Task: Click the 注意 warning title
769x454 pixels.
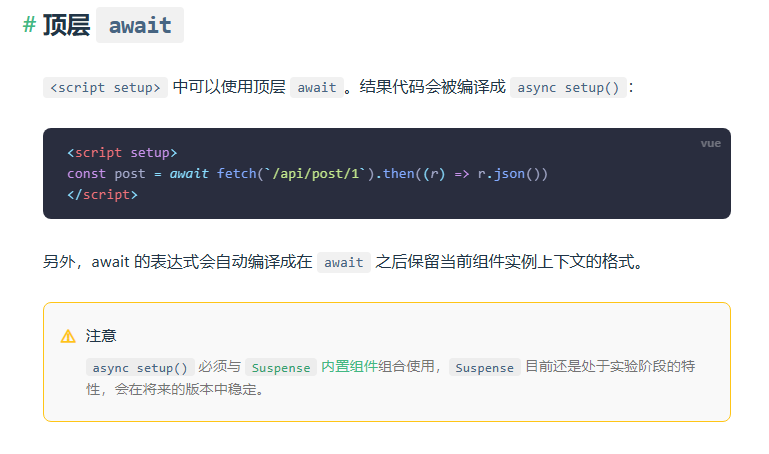Action: (x=101, y=336)
